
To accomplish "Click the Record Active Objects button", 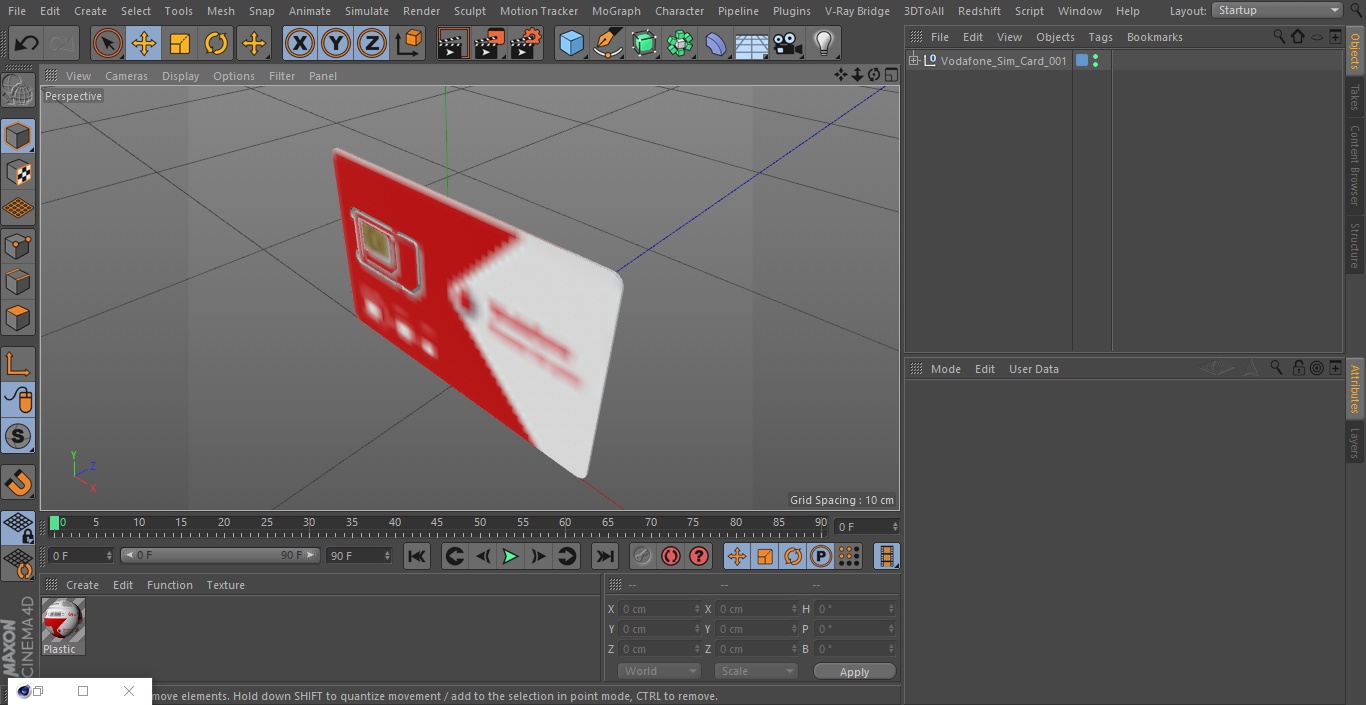I will tap(643, 556).
